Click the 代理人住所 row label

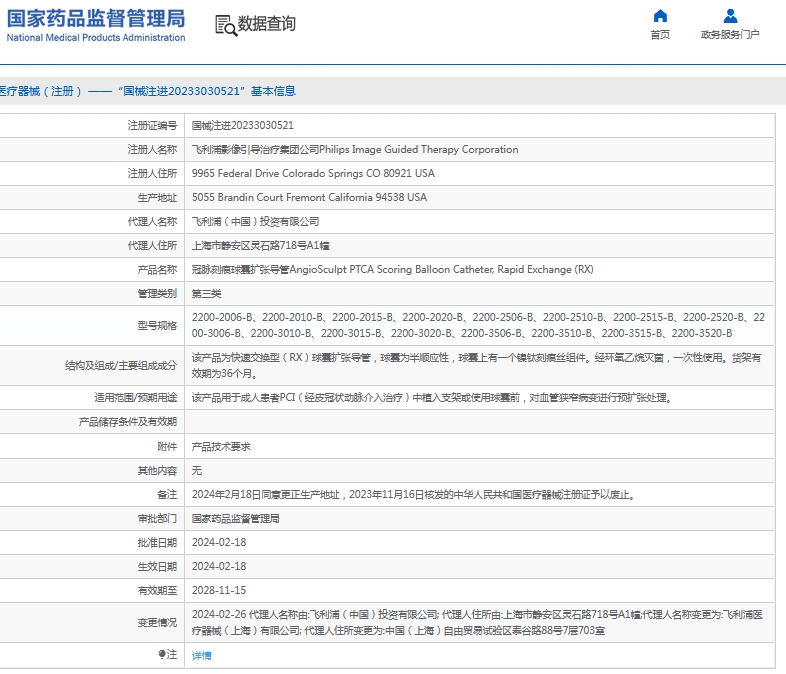tap(152, 246)
